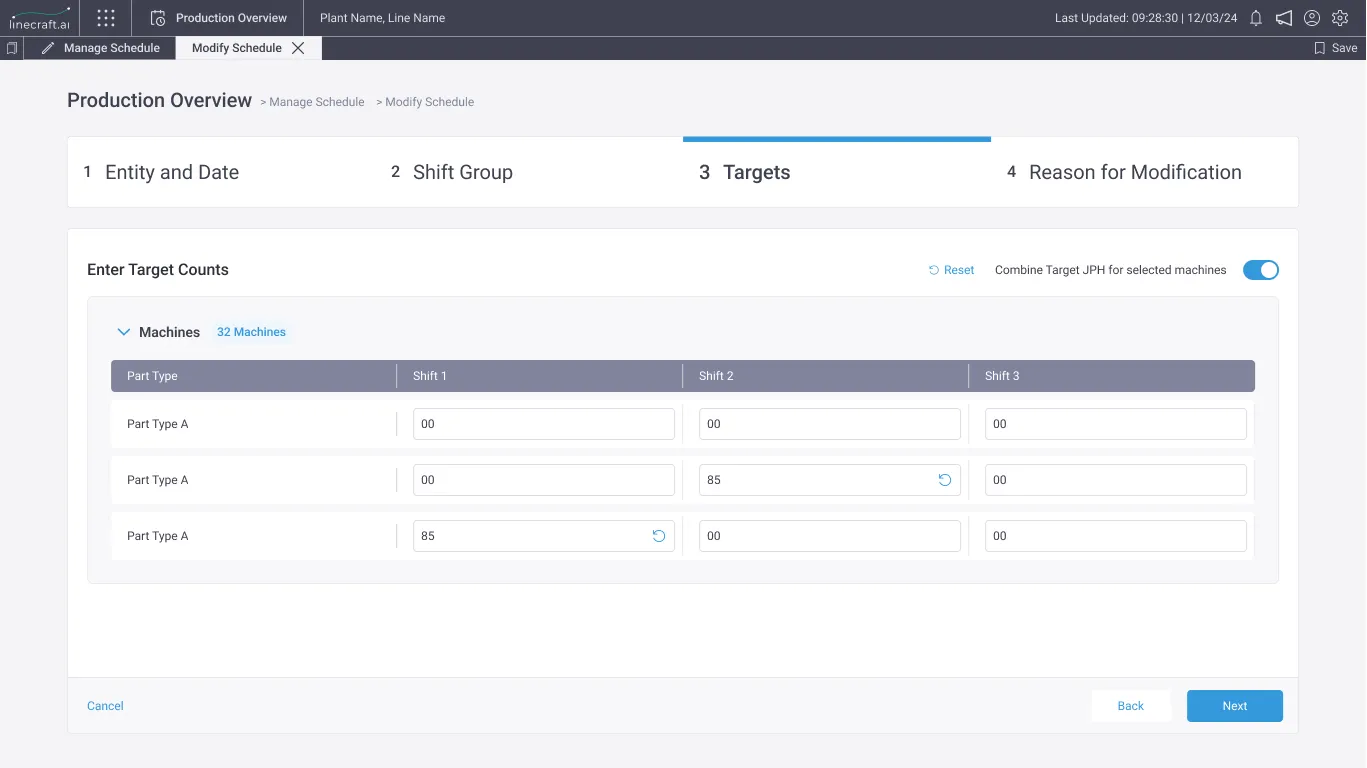Click the Save bookmark icon
Screen dimensions: 1367x768
tap(1319, 48)
